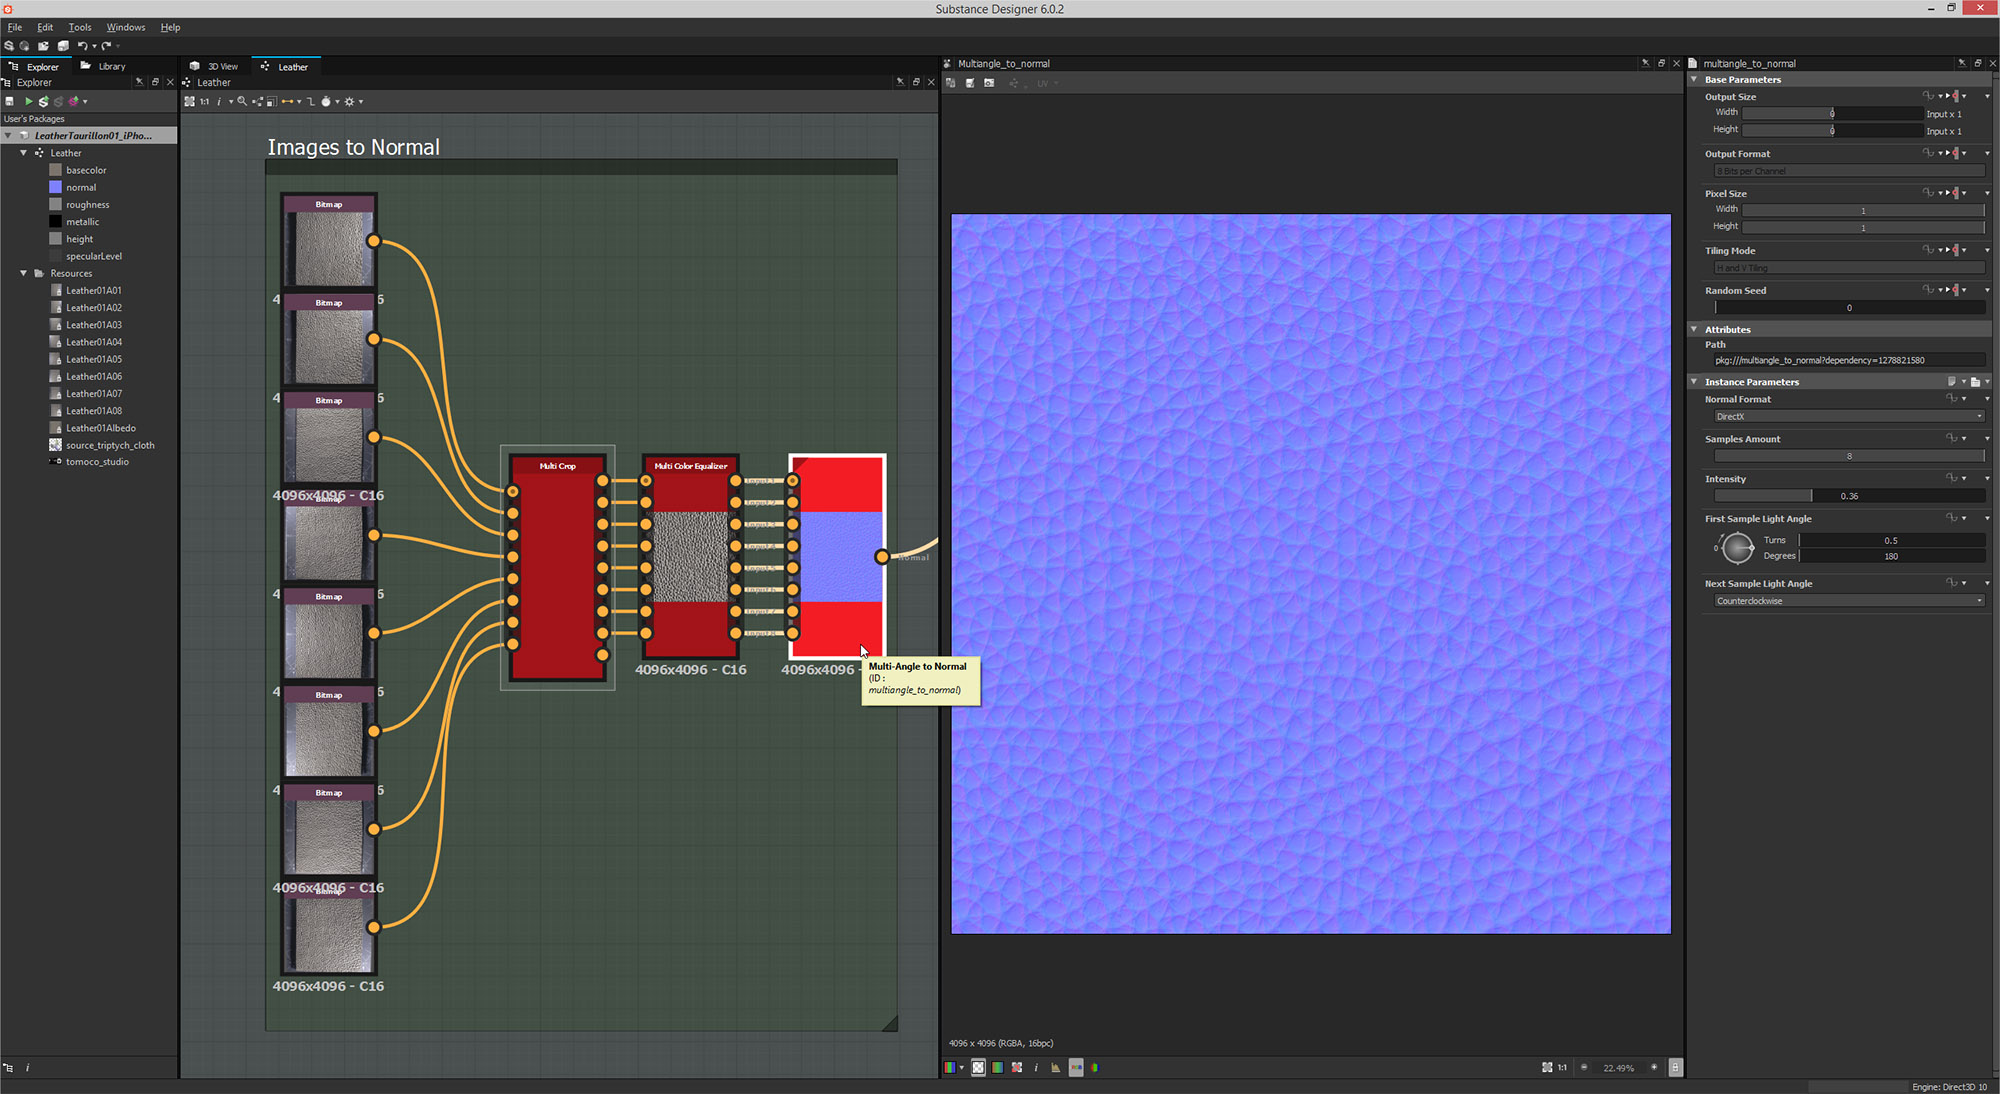Open the Tools menu

79,27
